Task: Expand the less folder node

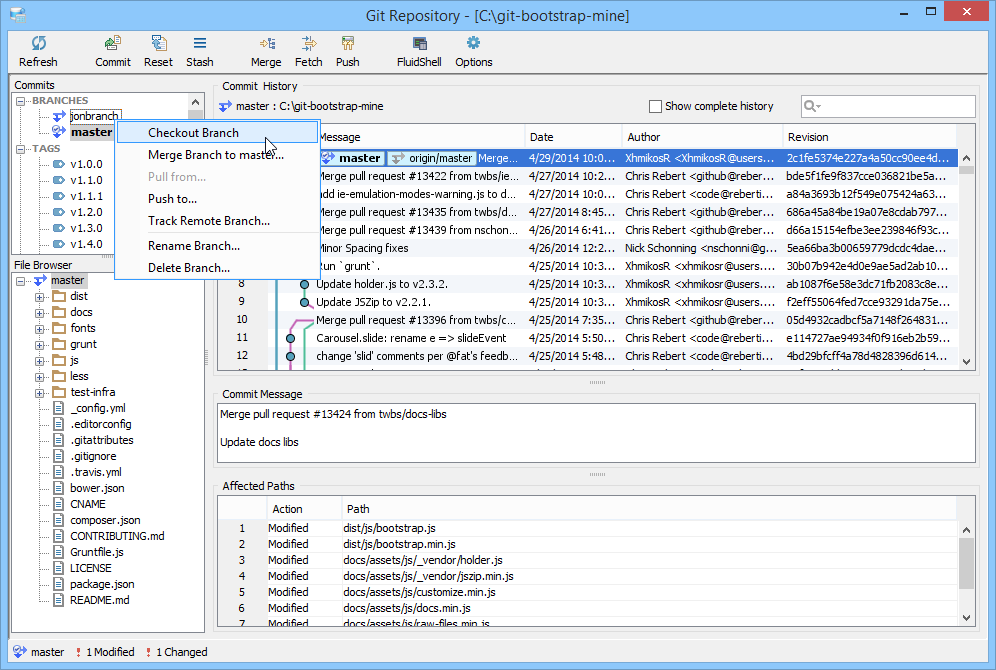Action: click(39, 377)
